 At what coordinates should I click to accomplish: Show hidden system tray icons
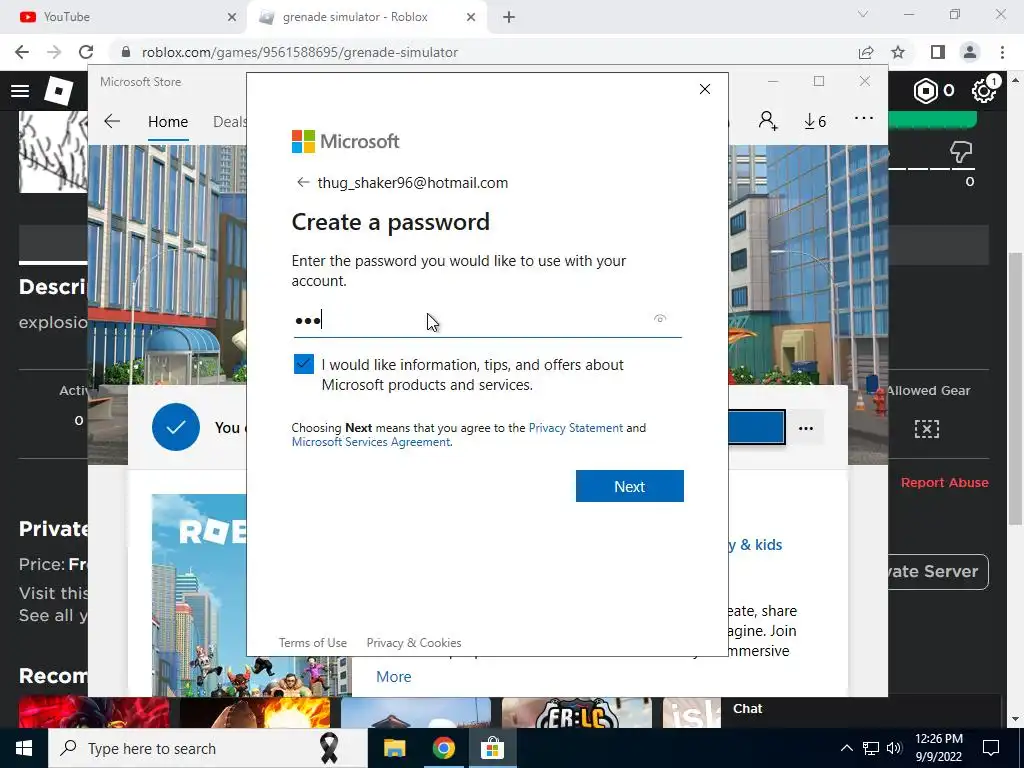tap(846, 748)
